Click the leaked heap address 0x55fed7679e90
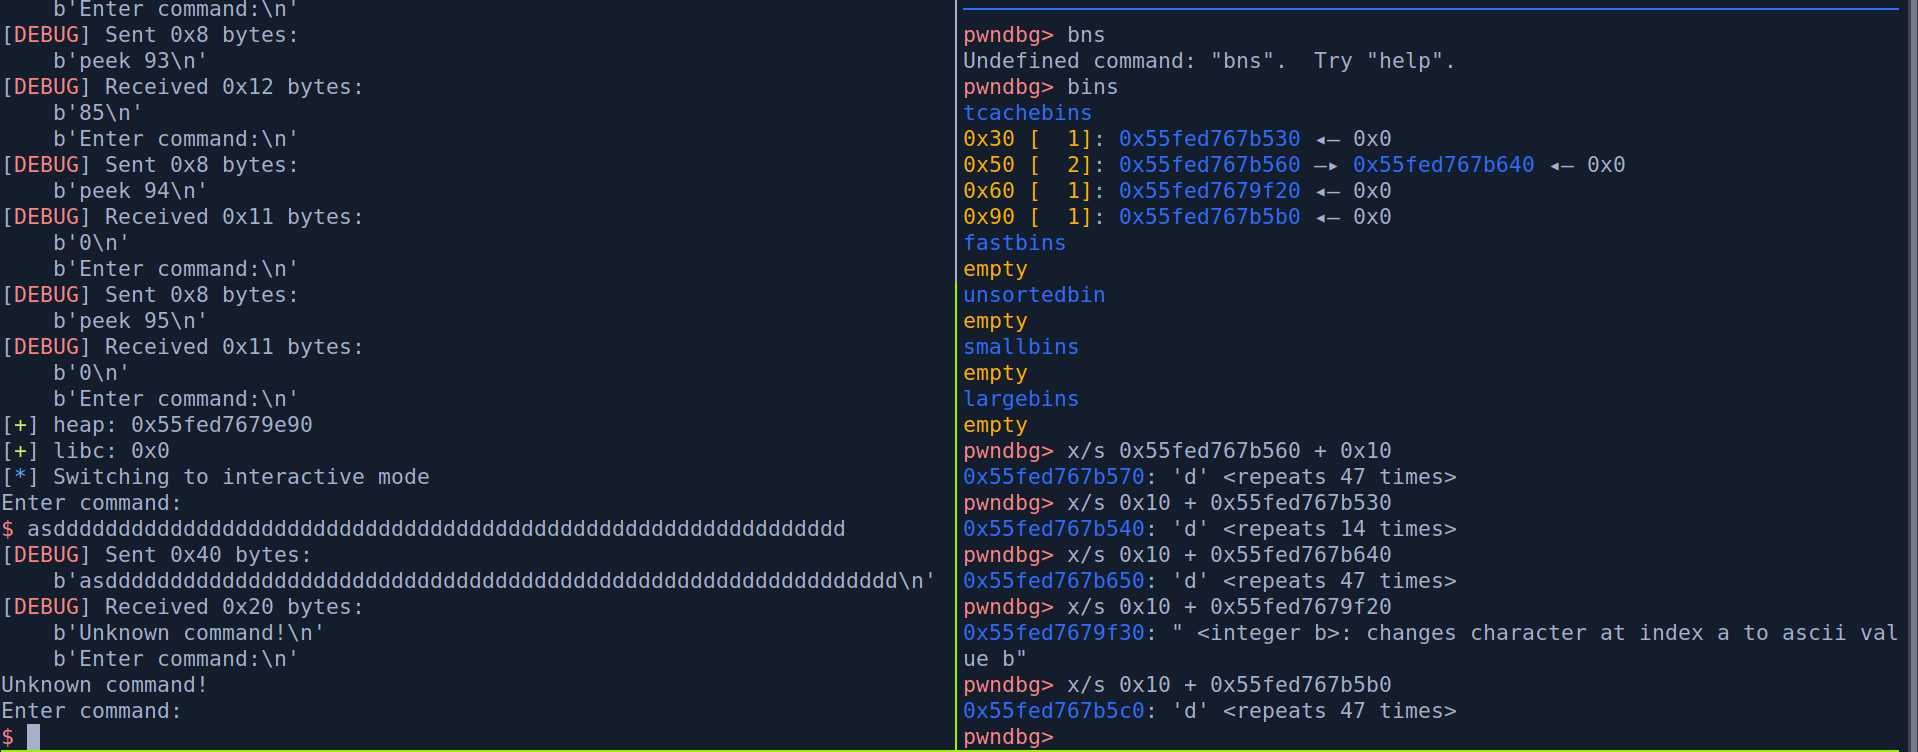The image size is (1918, 752). pyautogui.click(x=222, y=425)
